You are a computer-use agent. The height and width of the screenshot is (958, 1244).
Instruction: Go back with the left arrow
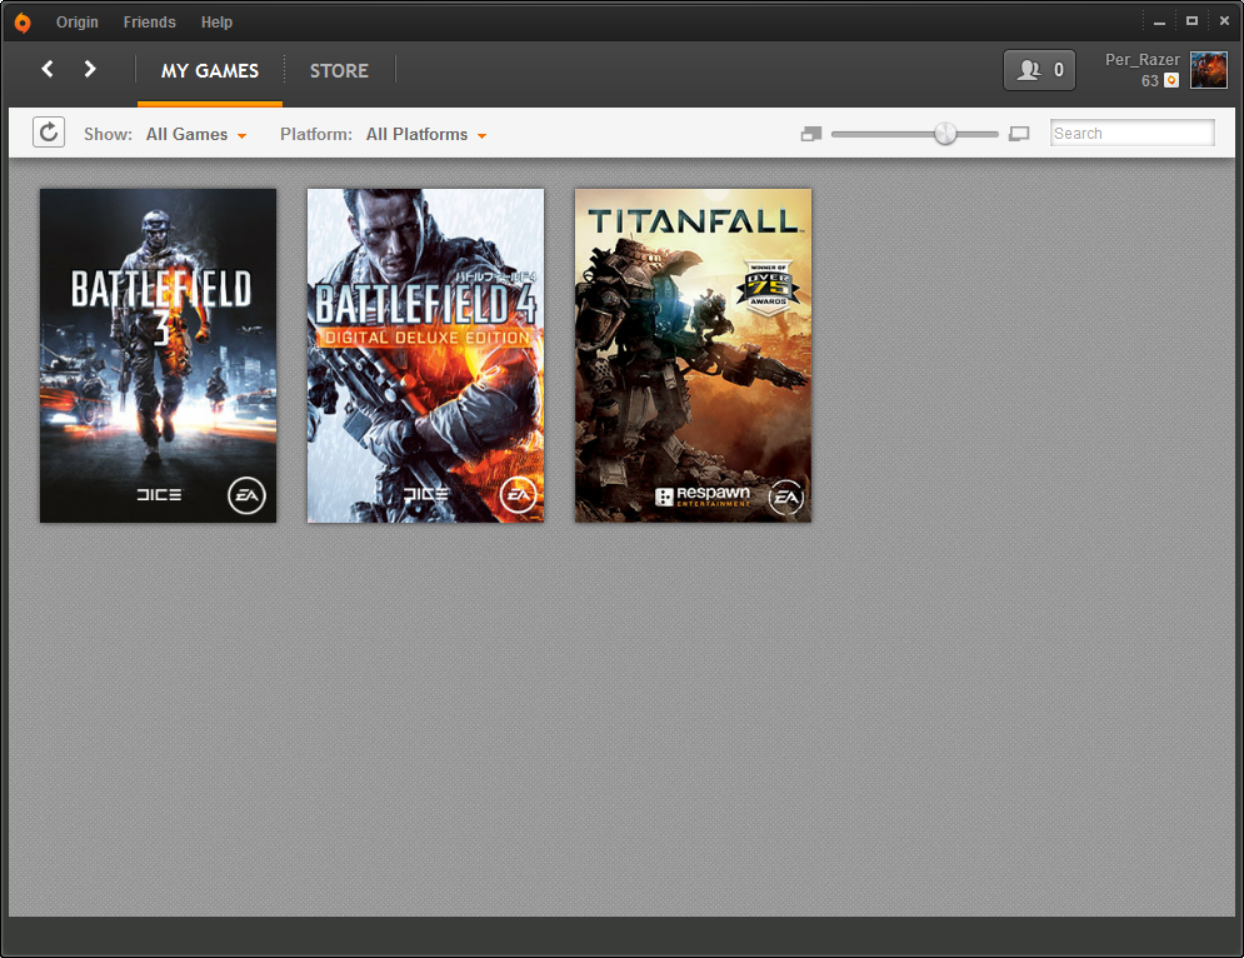click(x=47, y=69)
